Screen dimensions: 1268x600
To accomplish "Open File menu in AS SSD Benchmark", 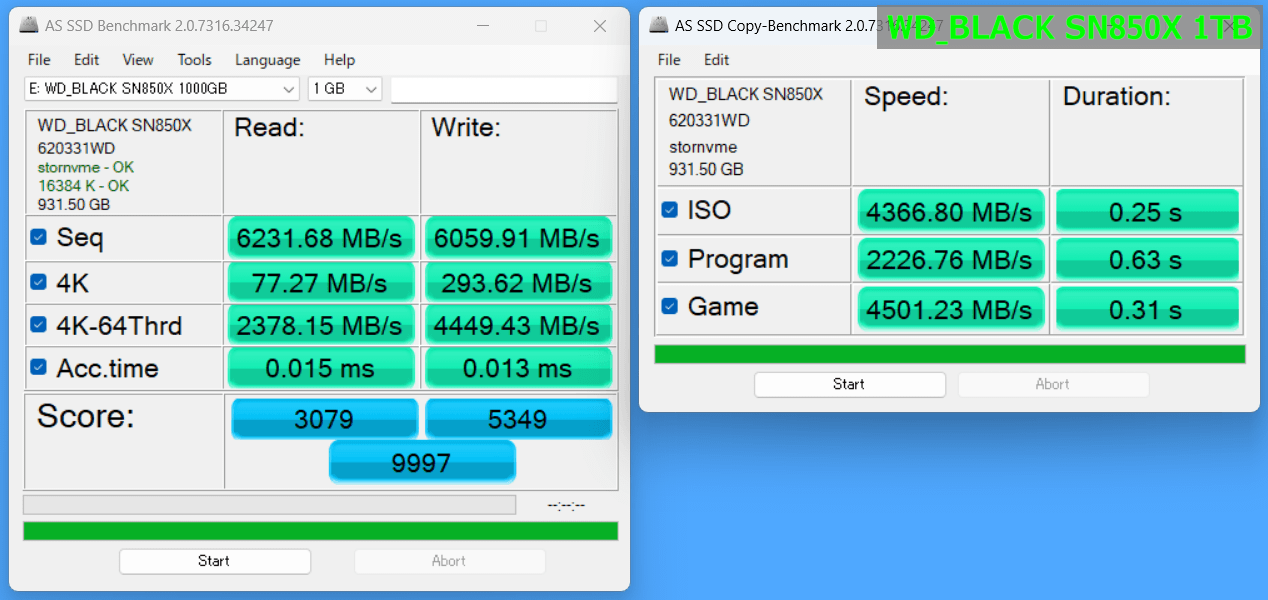I will pyautogui.click(x=39, y=60).
